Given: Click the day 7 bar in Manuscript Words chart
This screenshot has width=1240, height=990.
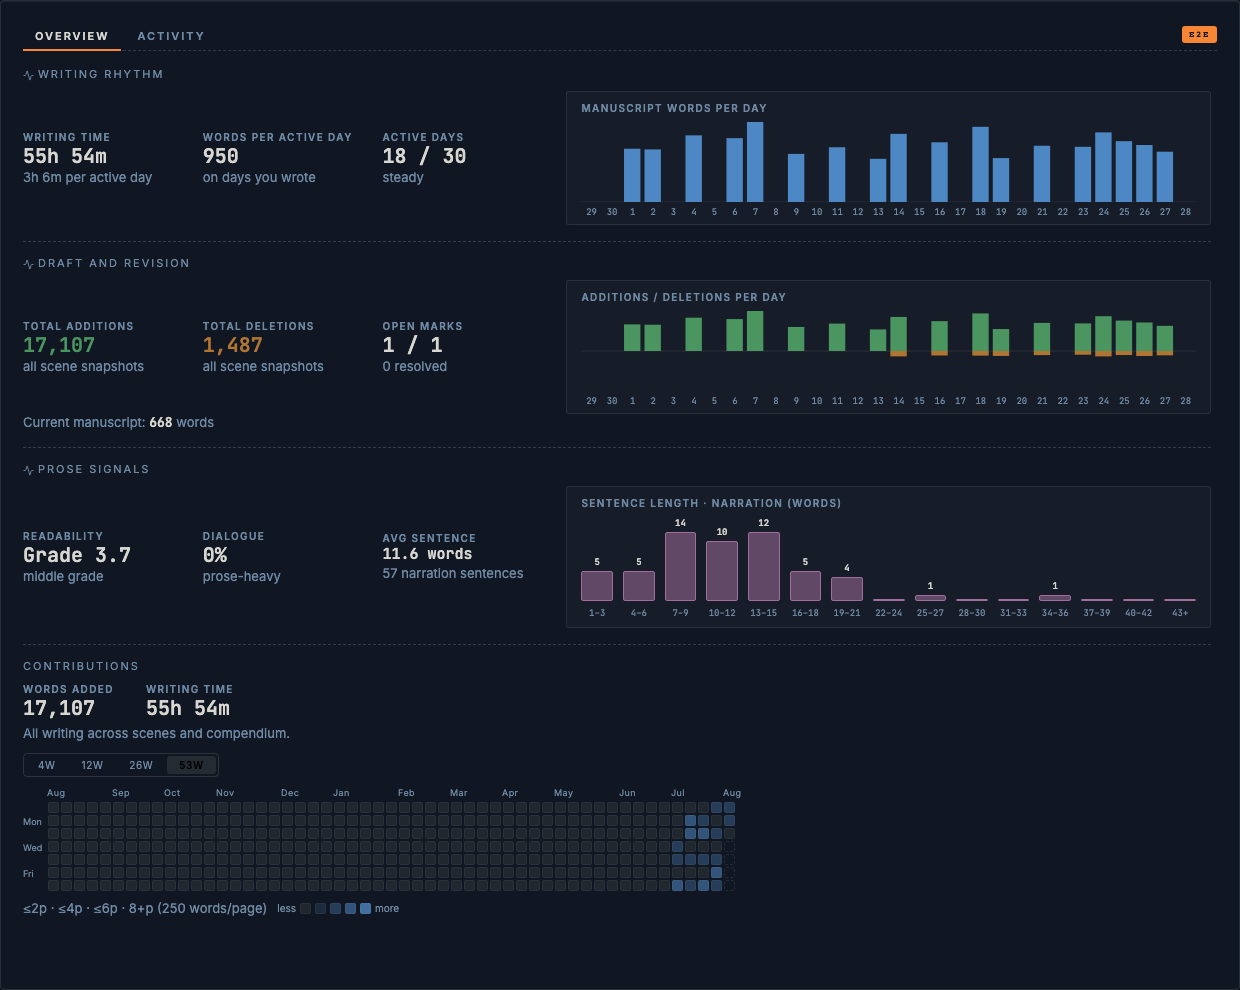Looking at the screenshot, I should click(x=755, y=162).
